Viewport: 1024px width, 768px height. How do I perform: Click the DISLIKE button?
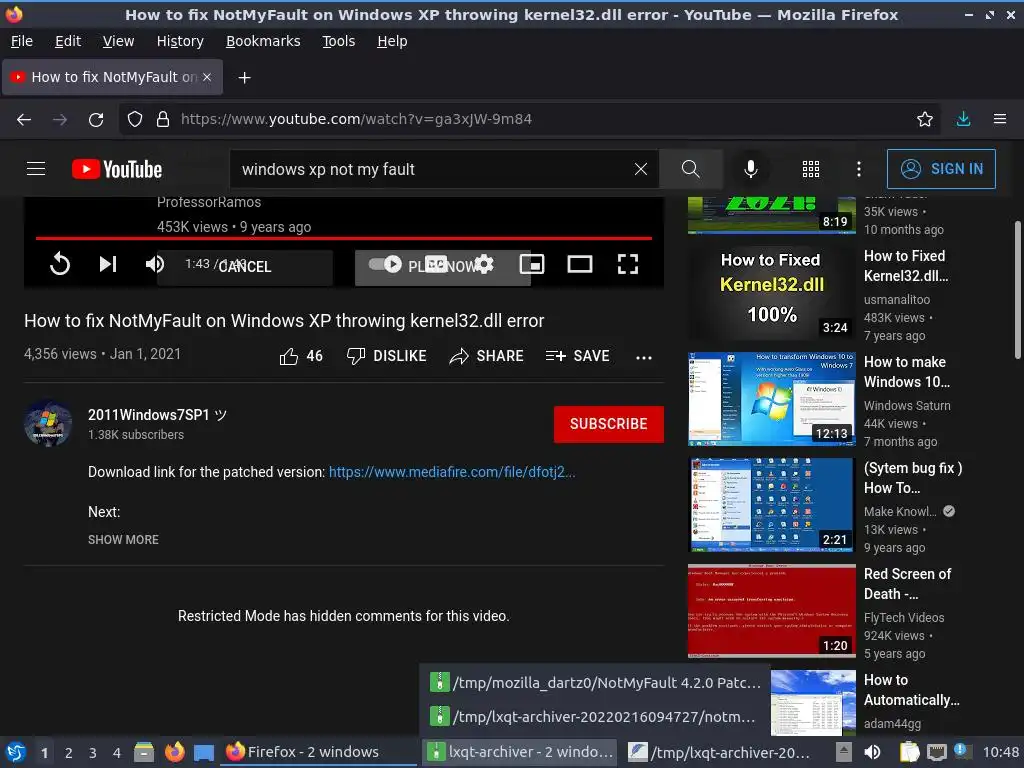tap(387, 356)
